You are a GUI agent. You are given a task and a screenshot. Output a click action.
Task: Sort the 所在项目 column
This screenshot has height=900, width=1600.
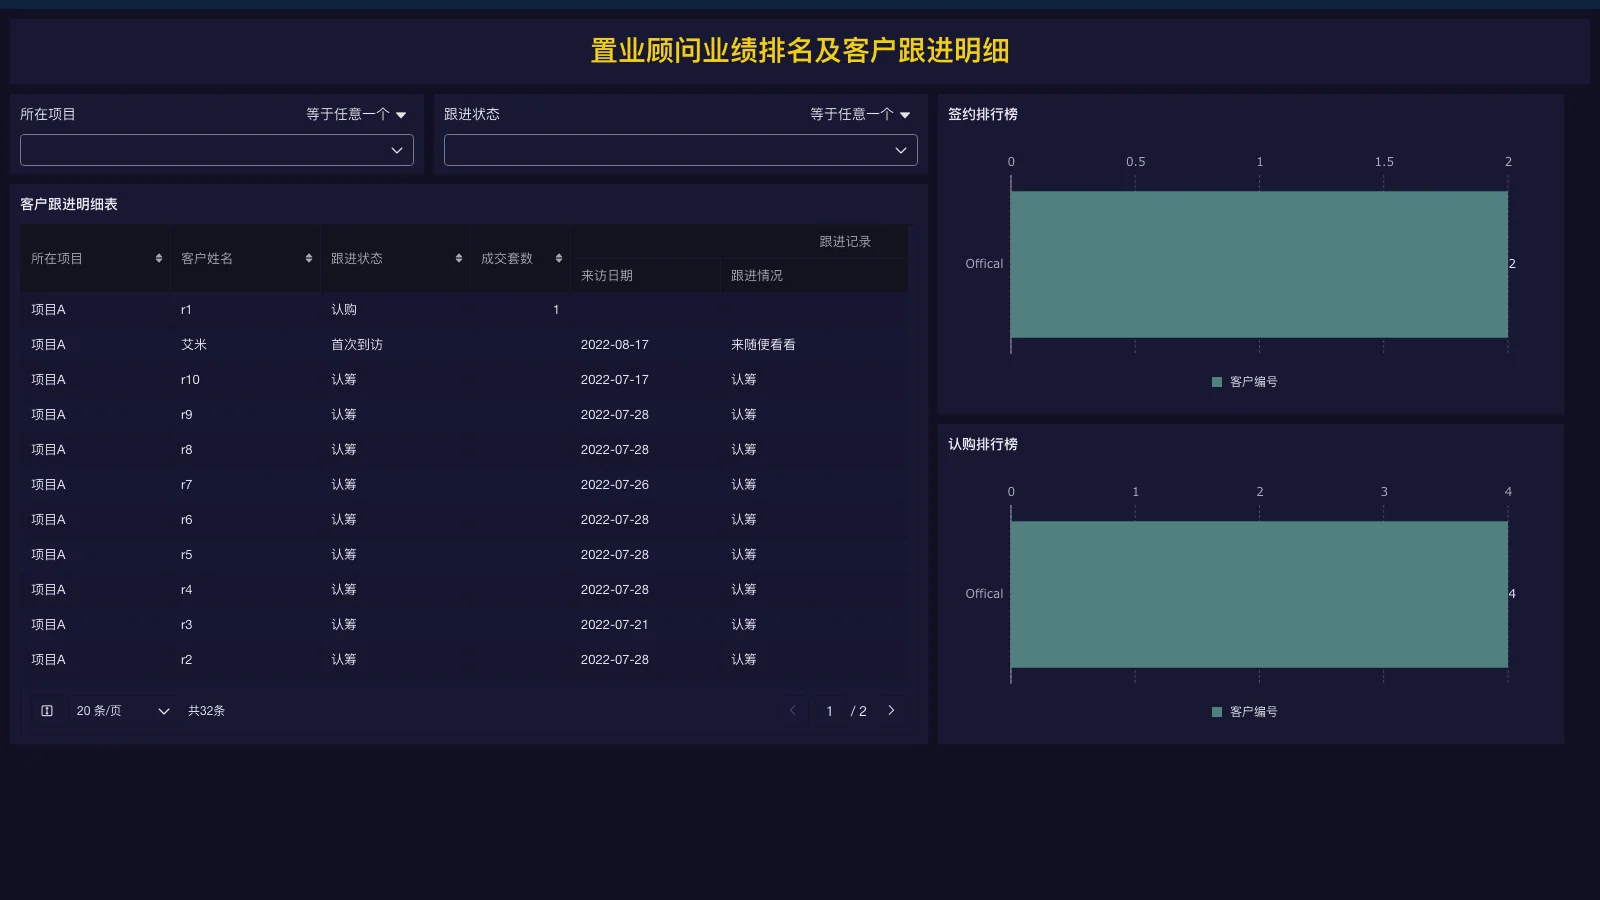pyautogui.click(x=159, y=257)
